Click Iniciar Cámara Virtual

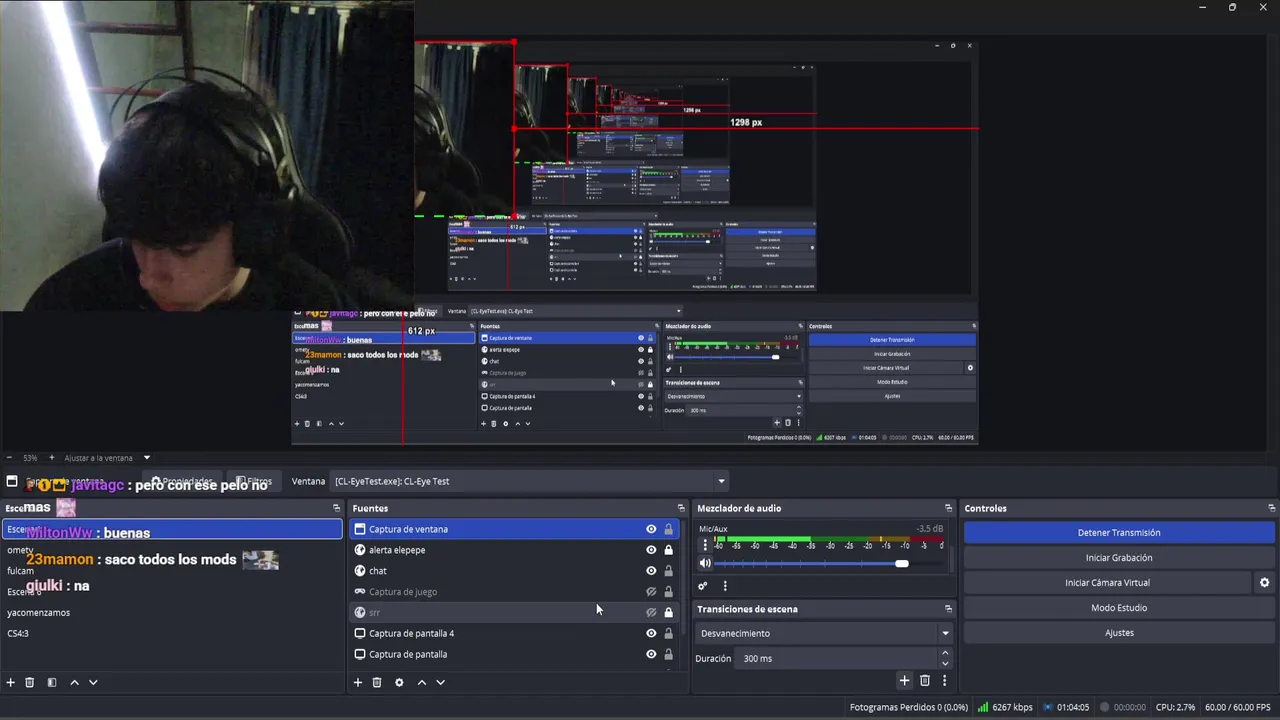pyautogui.click(x=1107, y=583)
